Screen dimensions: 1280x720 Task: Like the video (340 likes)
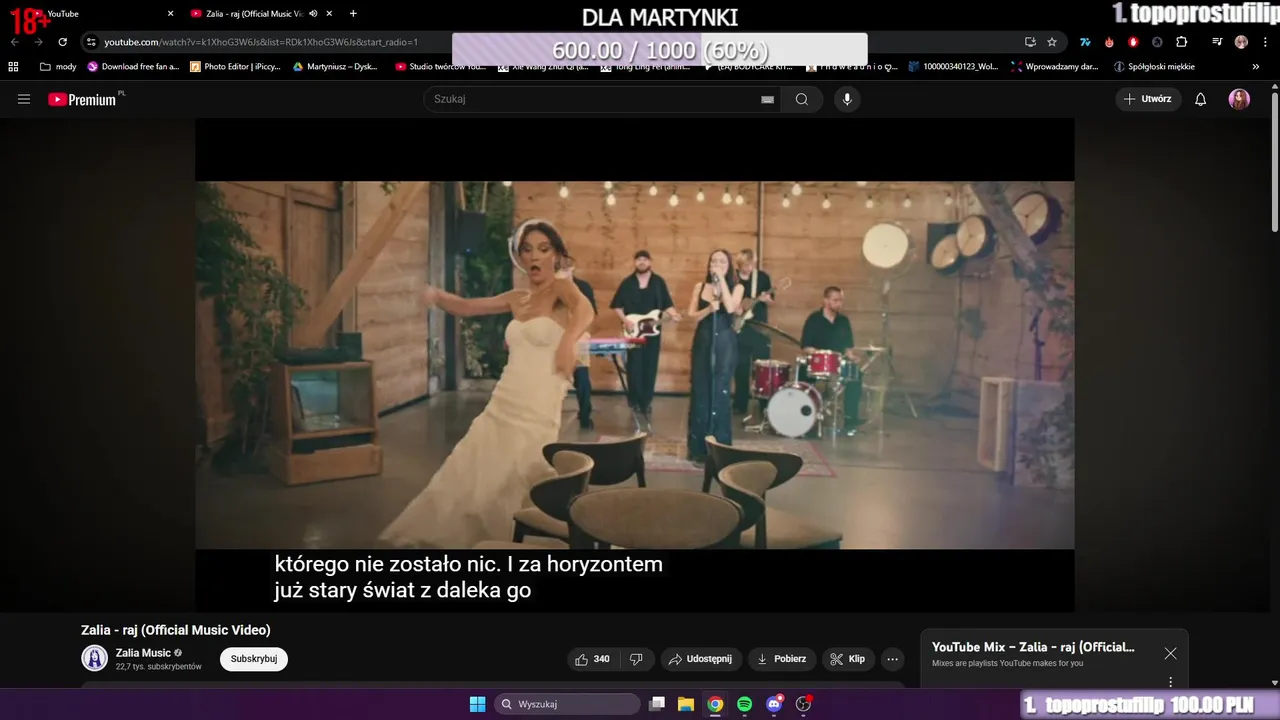592,659
